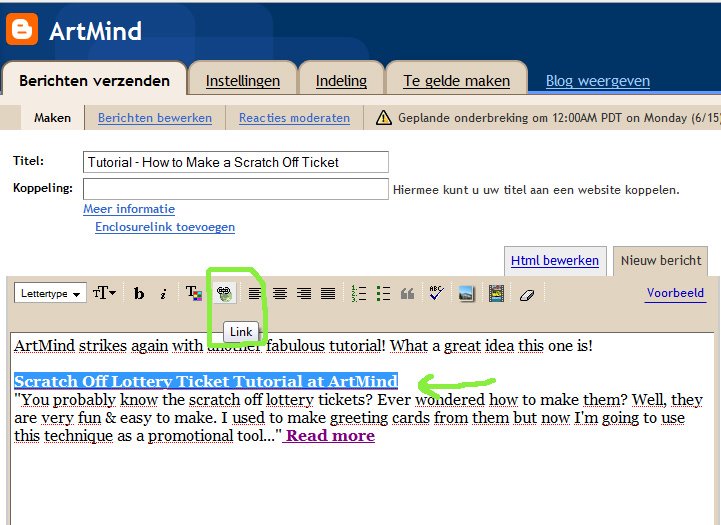Click the warning triangle icon
Screen dimensions: 721x525
383,118
